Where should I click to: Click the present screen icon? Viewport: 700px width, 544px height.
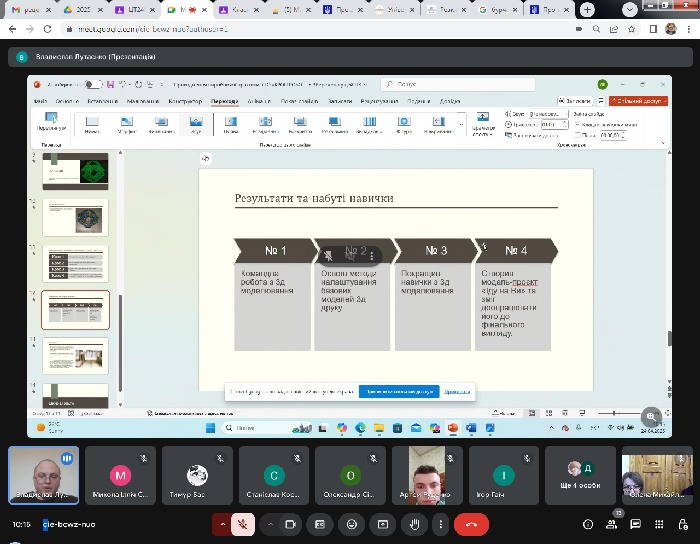click(x=381, y=524)
